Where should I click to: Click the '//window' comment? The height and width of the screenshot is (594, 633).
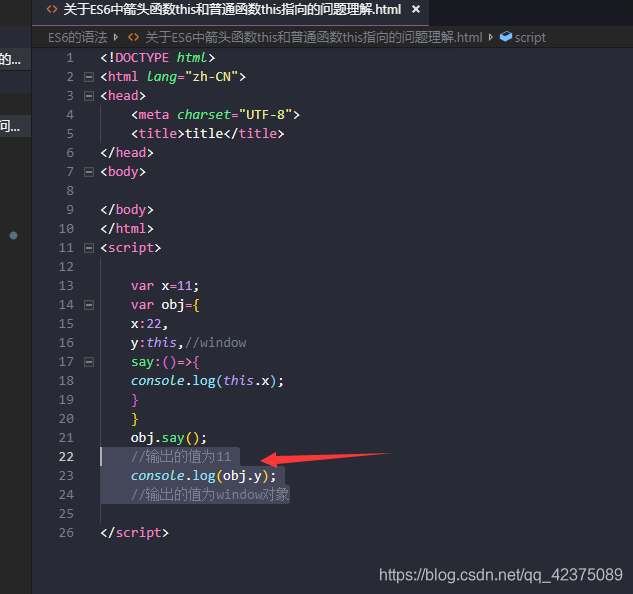(x=216, y=343)
